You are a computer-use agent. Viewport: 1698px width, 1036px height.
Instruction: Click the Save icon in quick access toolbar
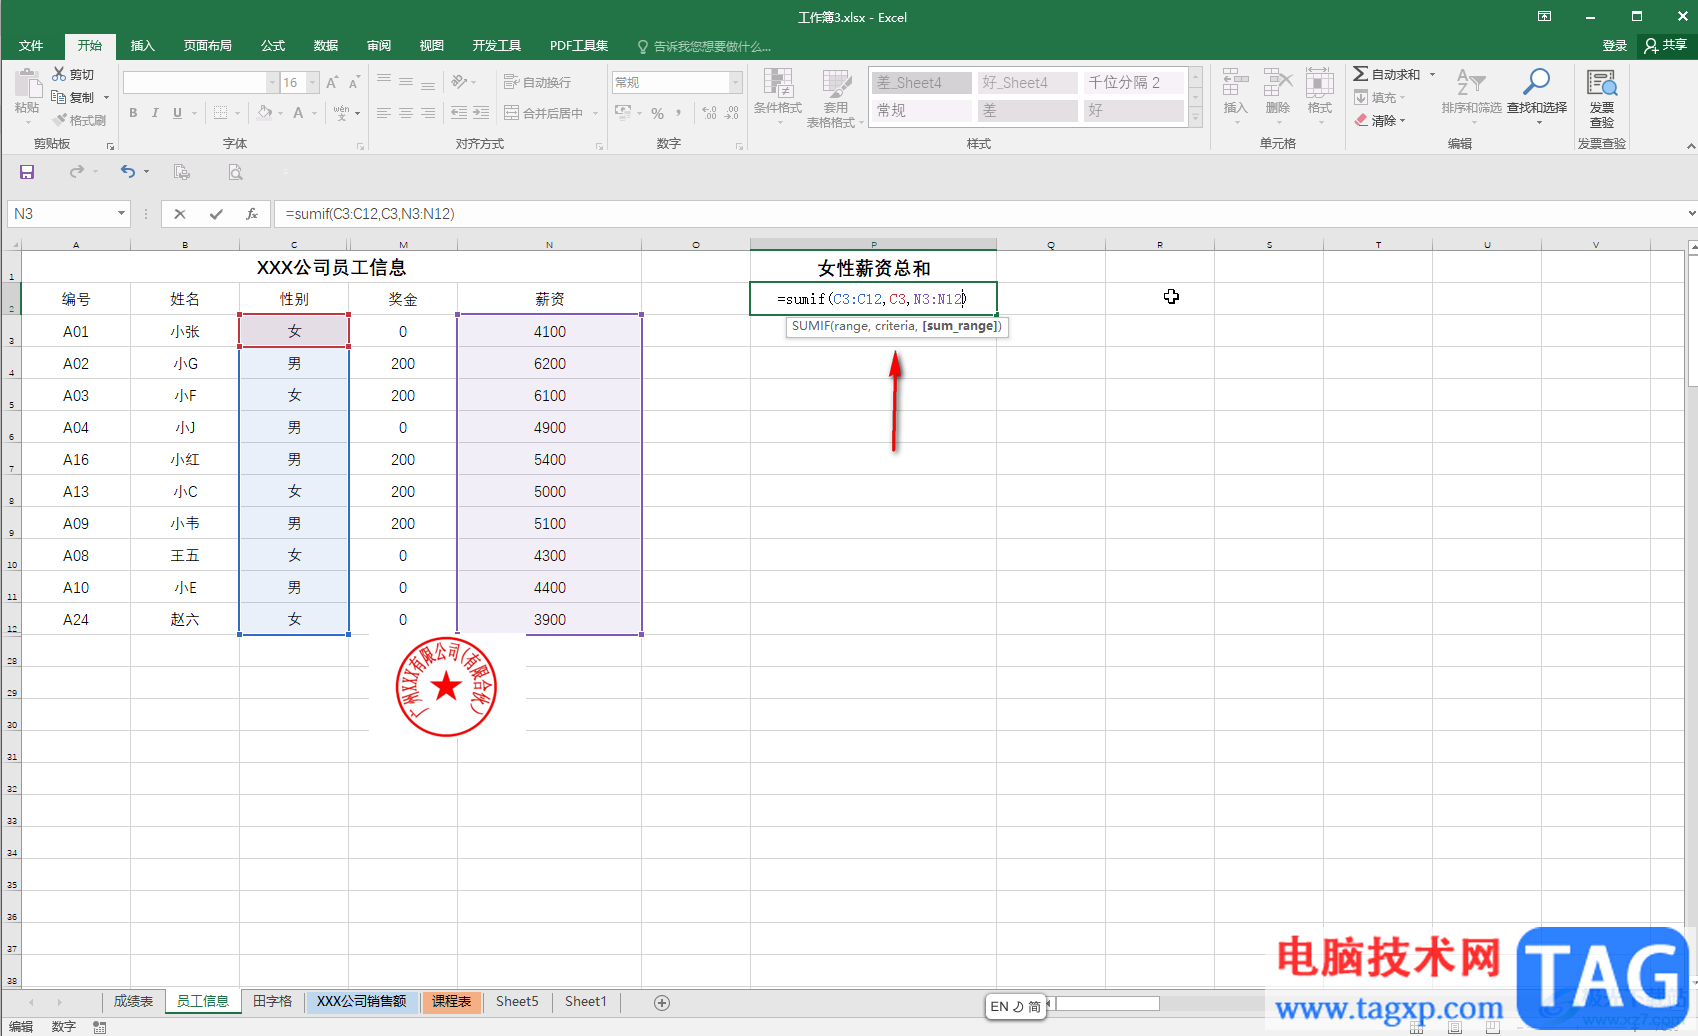pos(27,172)
